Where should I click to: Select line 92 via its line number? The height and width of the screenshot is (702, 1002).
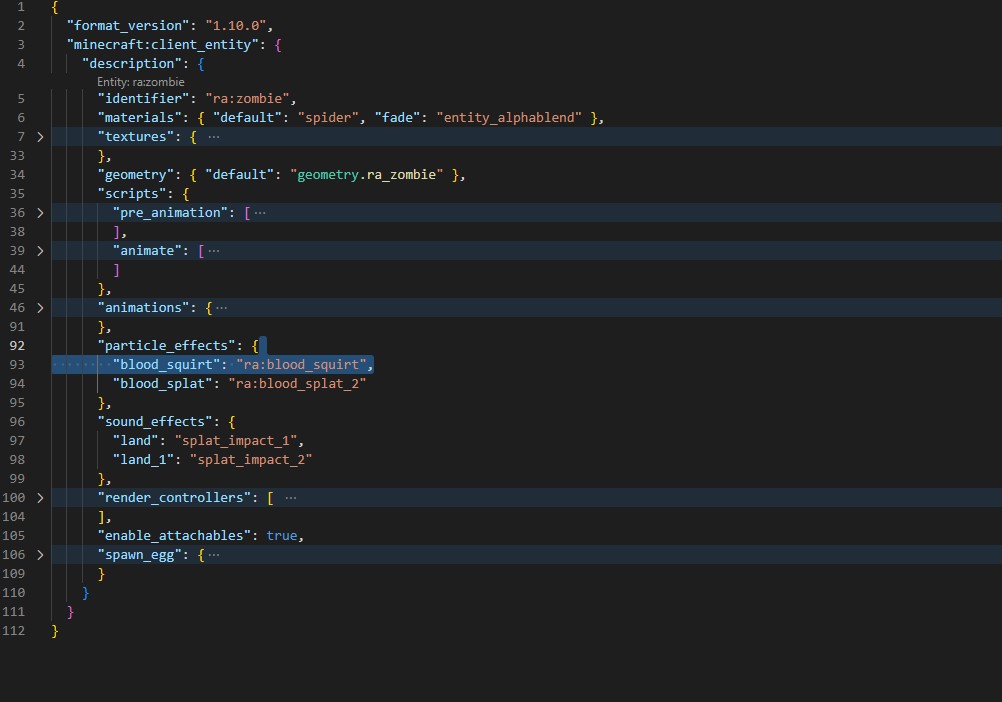click(x=16, y=346)
